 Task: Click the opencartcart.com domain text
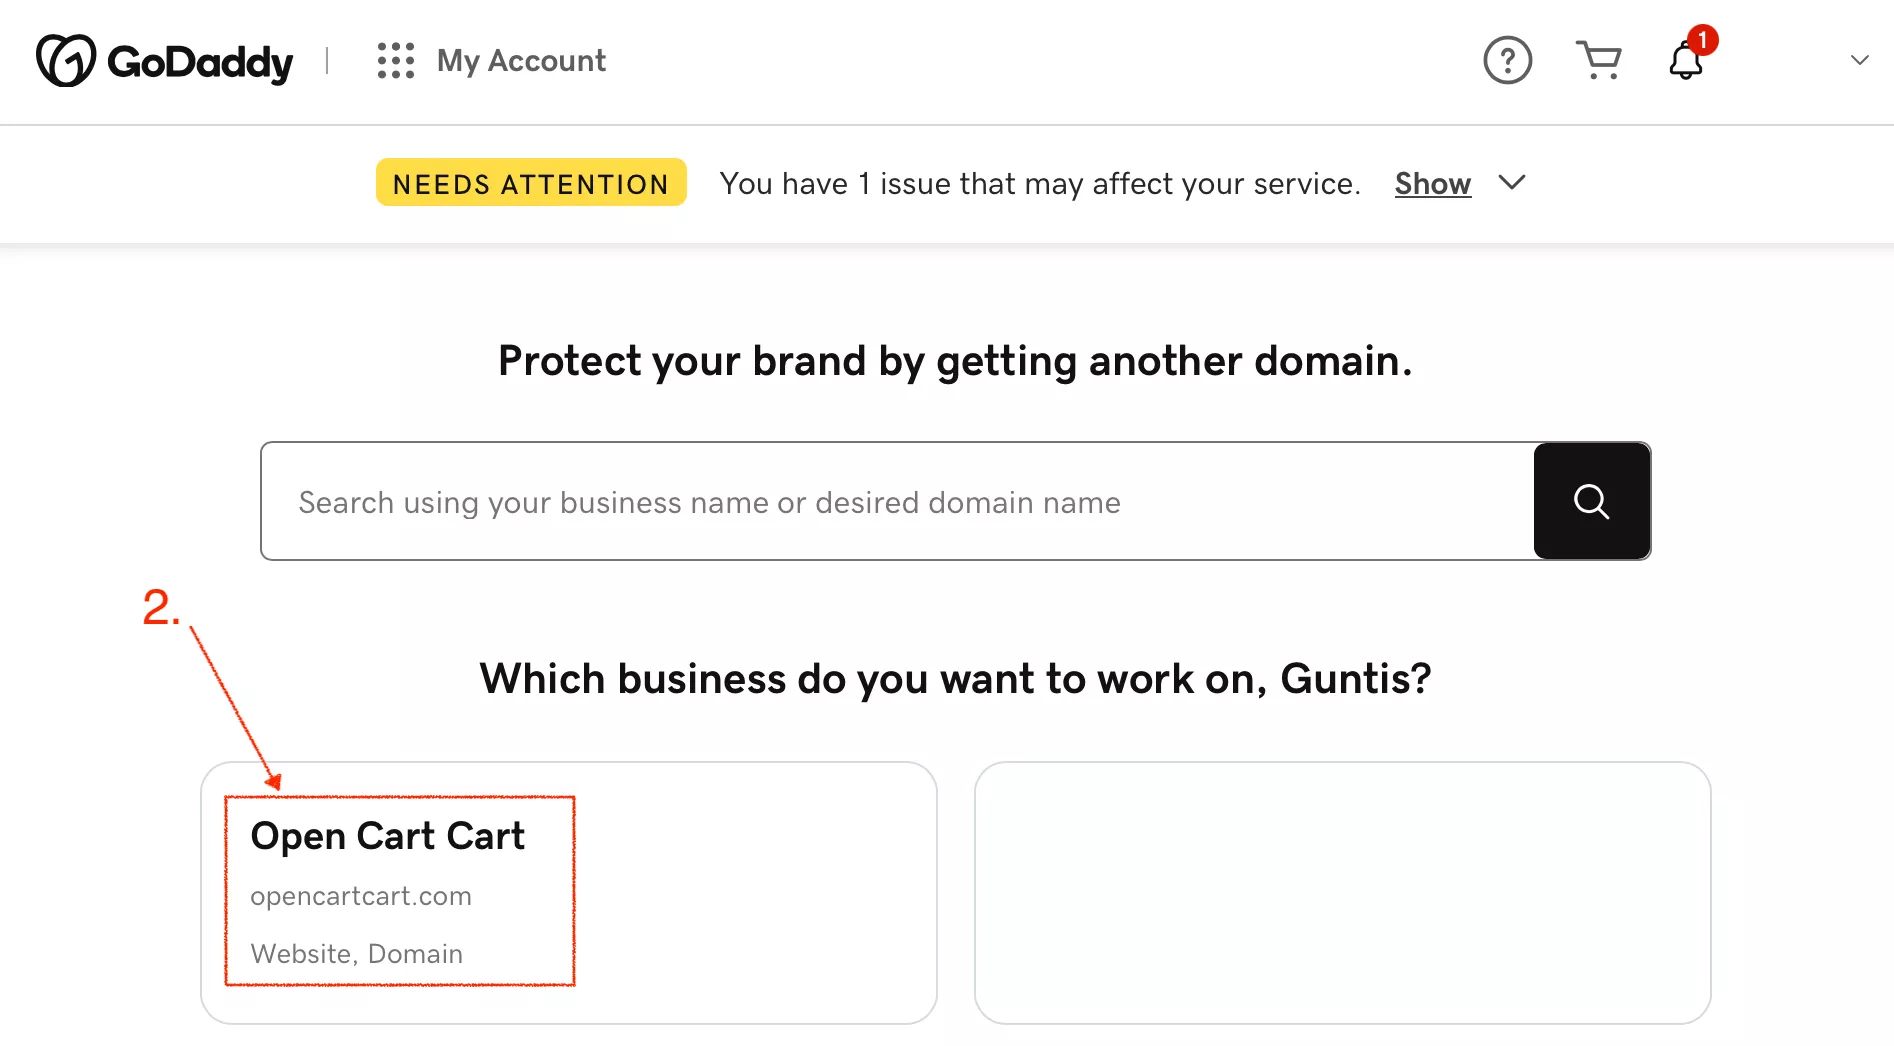point(360,896)
